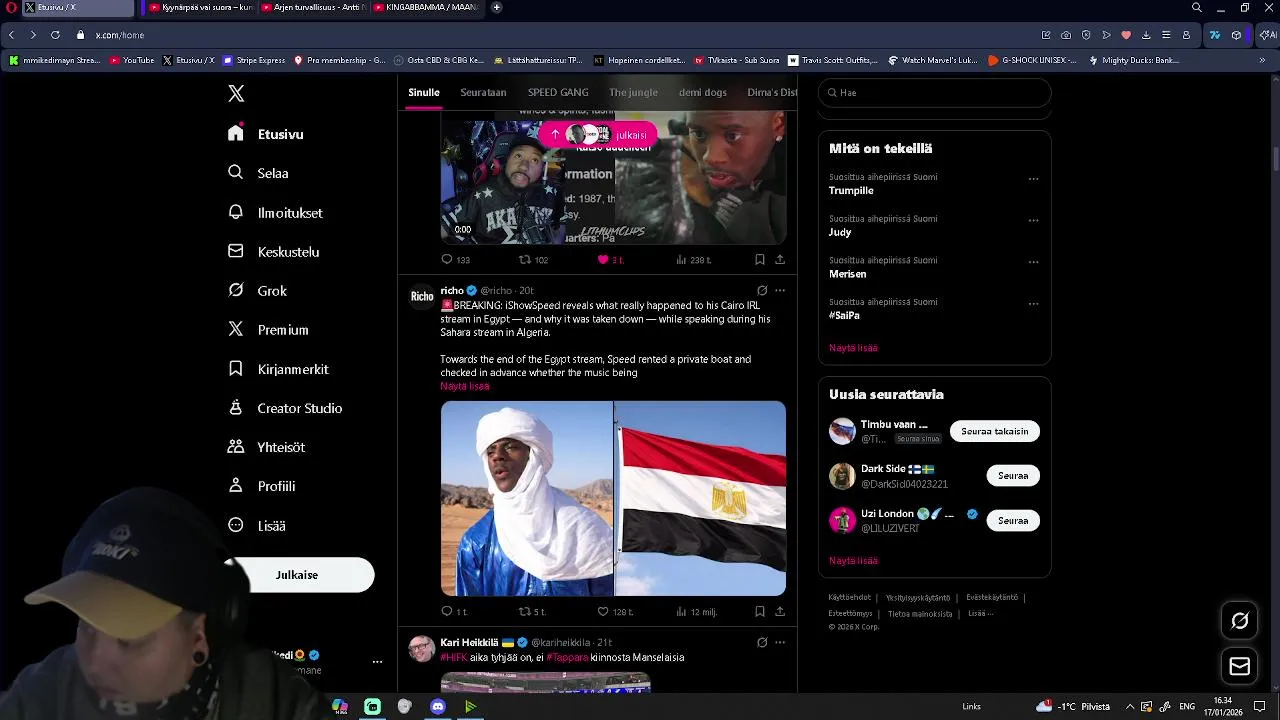Switch to the Seurataan tab

(x=483, y=92)
